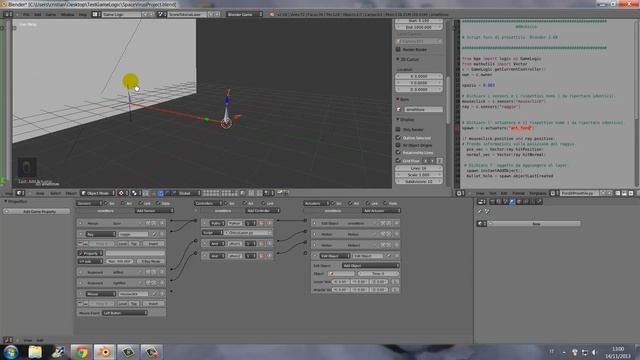Enable Only Render checkbox
Image resolution: width=640 pixels, height=360 pixels.
pos(398,129)
